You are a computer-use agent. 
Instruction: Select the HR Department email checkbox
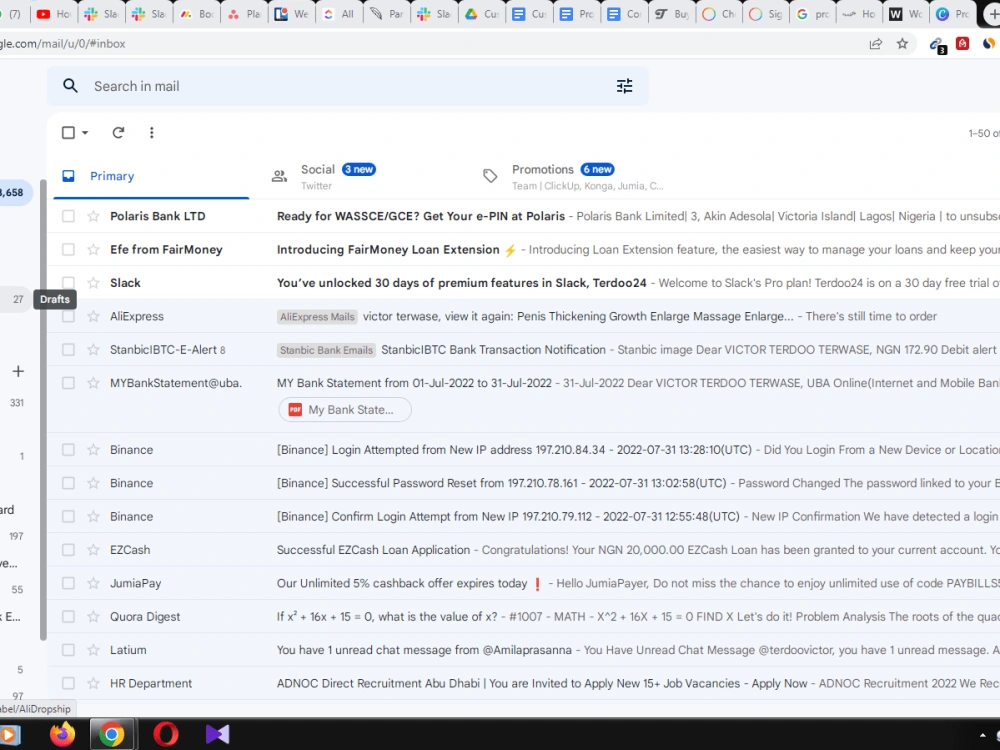[x=68, y=683]
